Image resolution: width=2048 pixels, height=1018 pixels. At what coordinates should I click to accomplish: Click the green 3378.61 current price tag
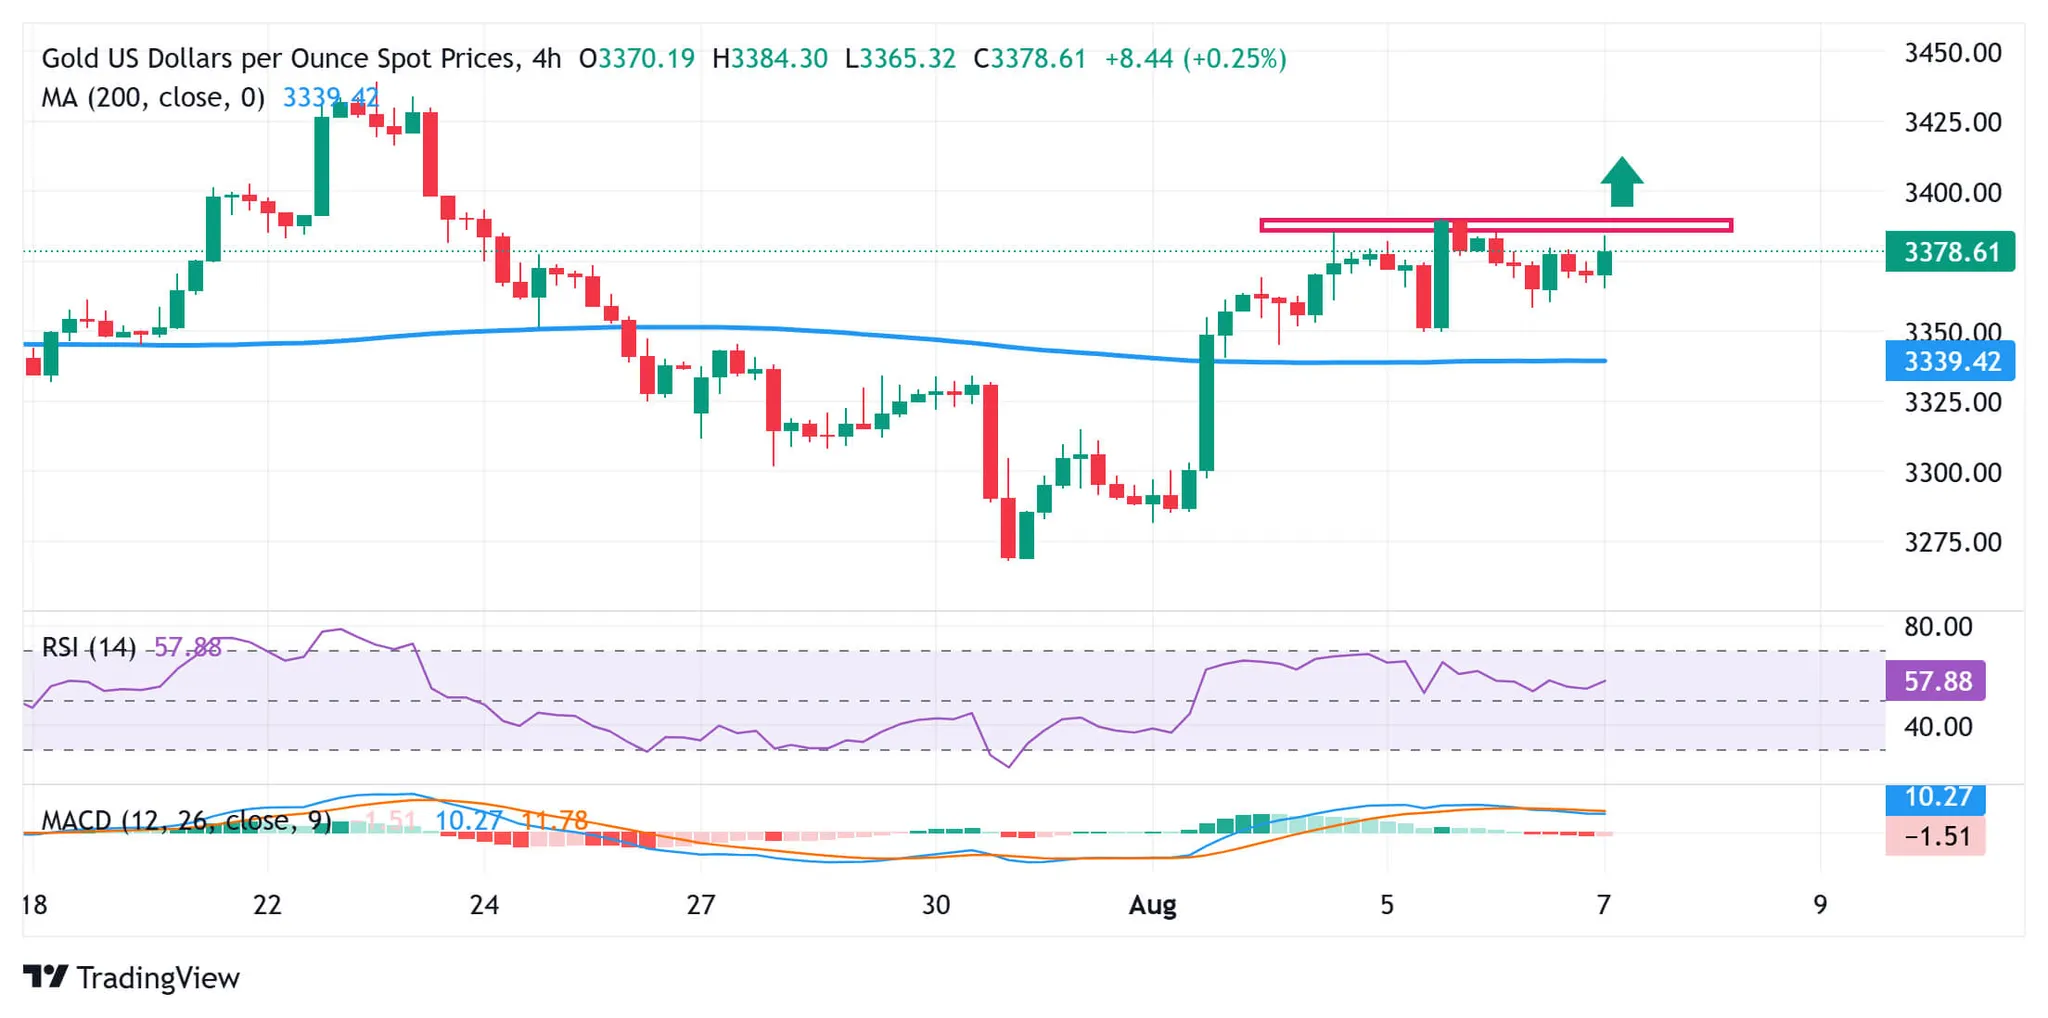tap(1949, 252)
